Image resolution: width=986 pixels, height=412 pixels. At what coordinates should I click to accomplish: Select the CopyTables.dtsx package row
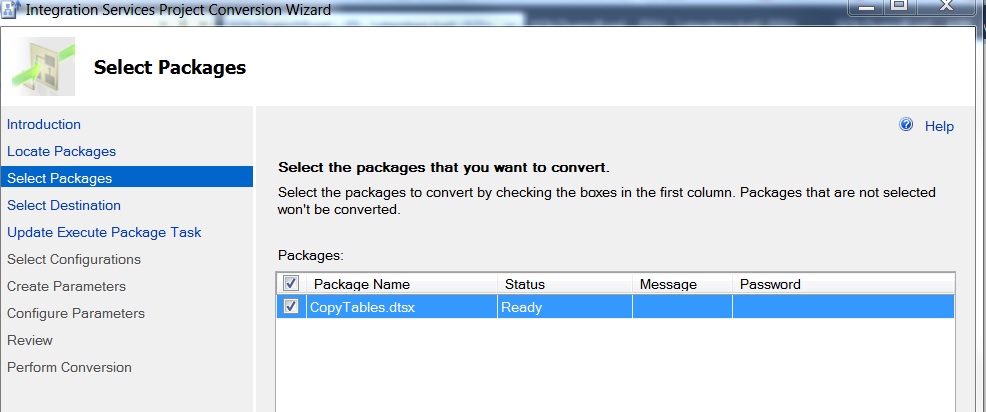[x=400, y=307]
